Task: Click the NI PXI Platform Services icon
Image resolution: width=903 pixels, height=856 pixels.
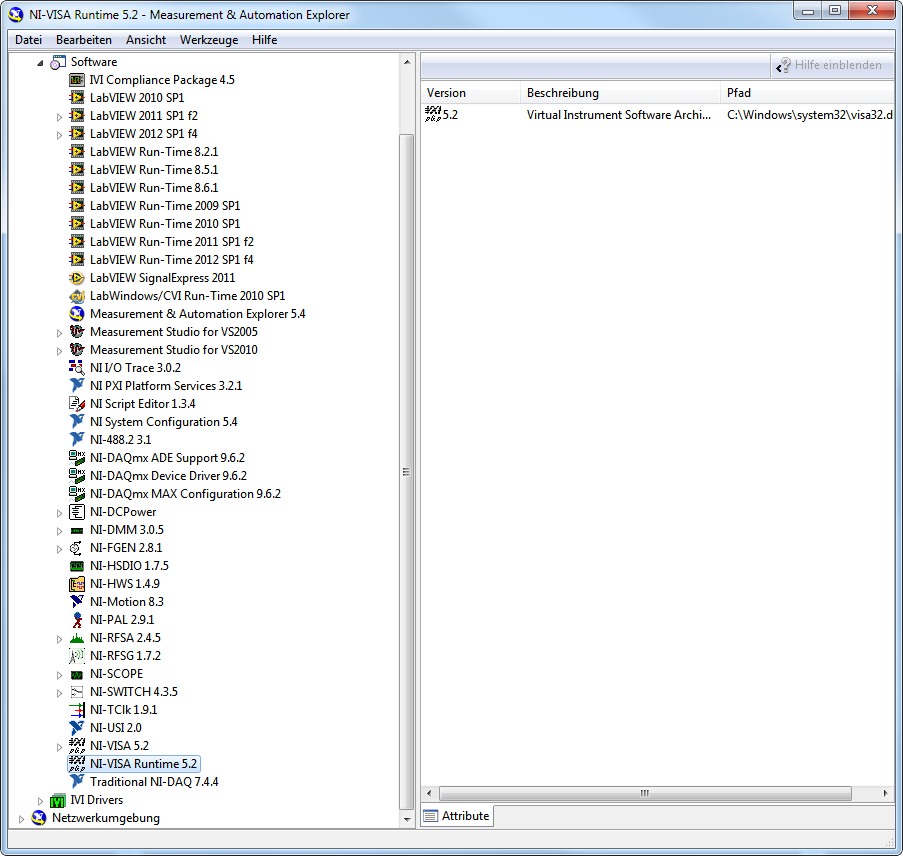Action: [77, 385]
